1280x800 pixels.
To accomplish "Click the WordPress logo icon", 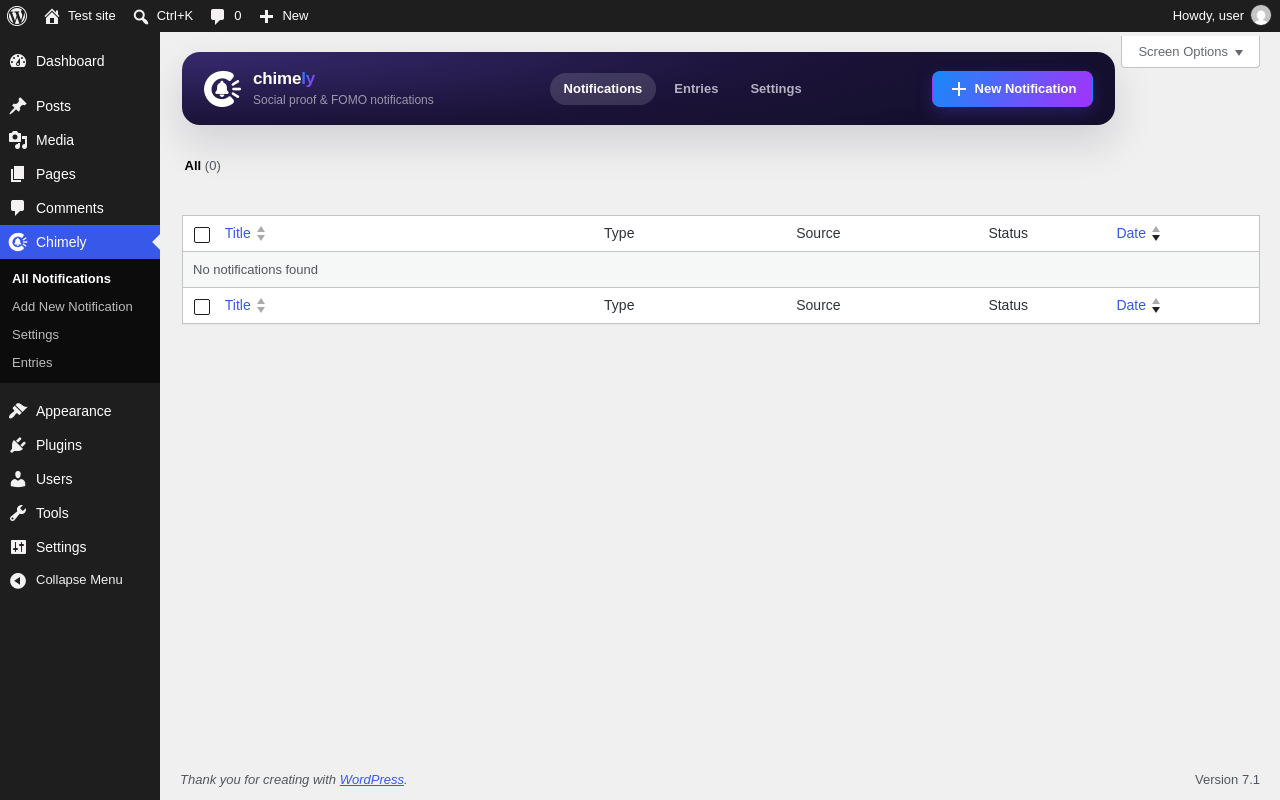I will (17, 16).
